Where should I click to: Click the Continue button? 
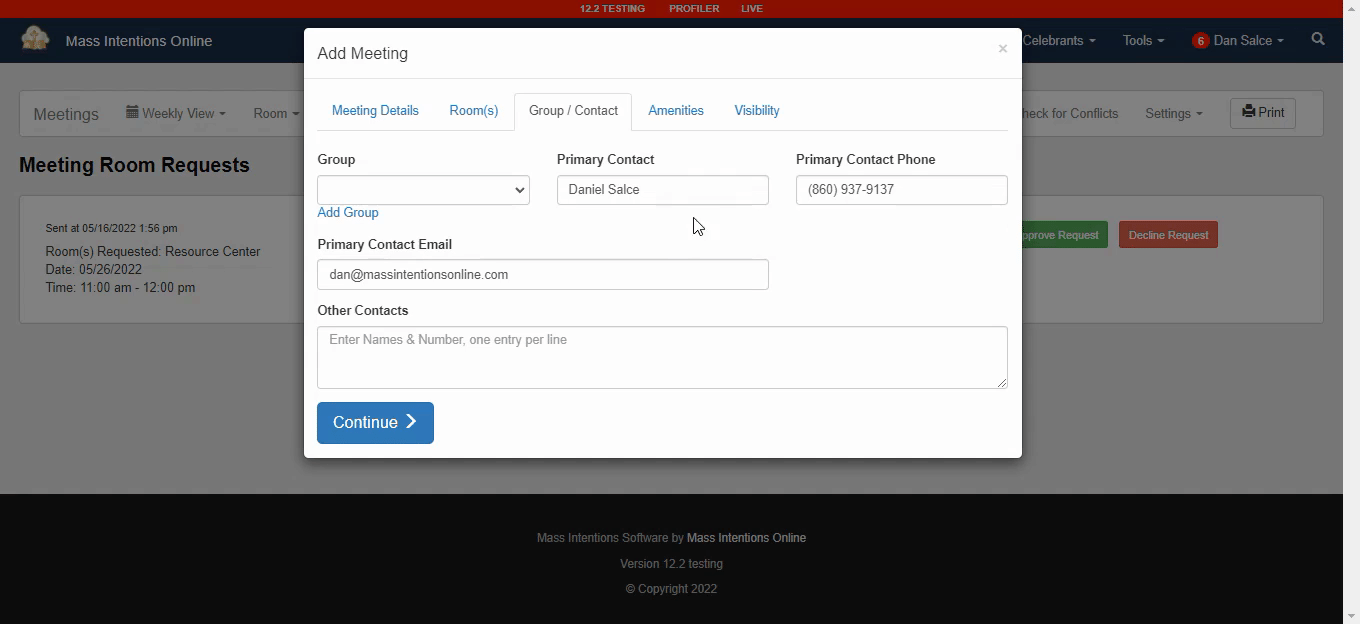click(x=375, y=423)
